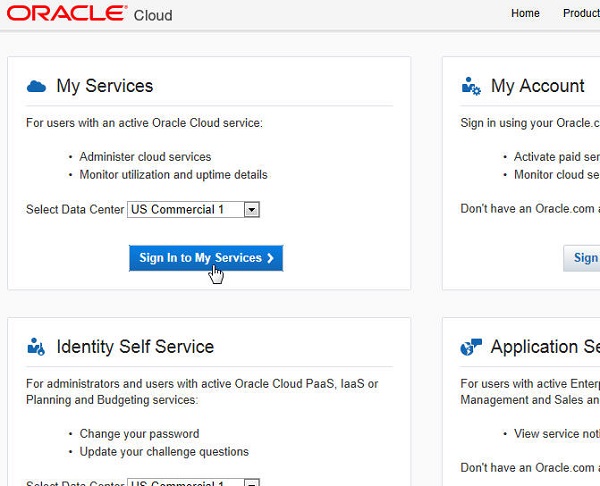This screenshot has width=600, height=486.
Task: Click the My Services cloud icon
Action: [36, 86]
